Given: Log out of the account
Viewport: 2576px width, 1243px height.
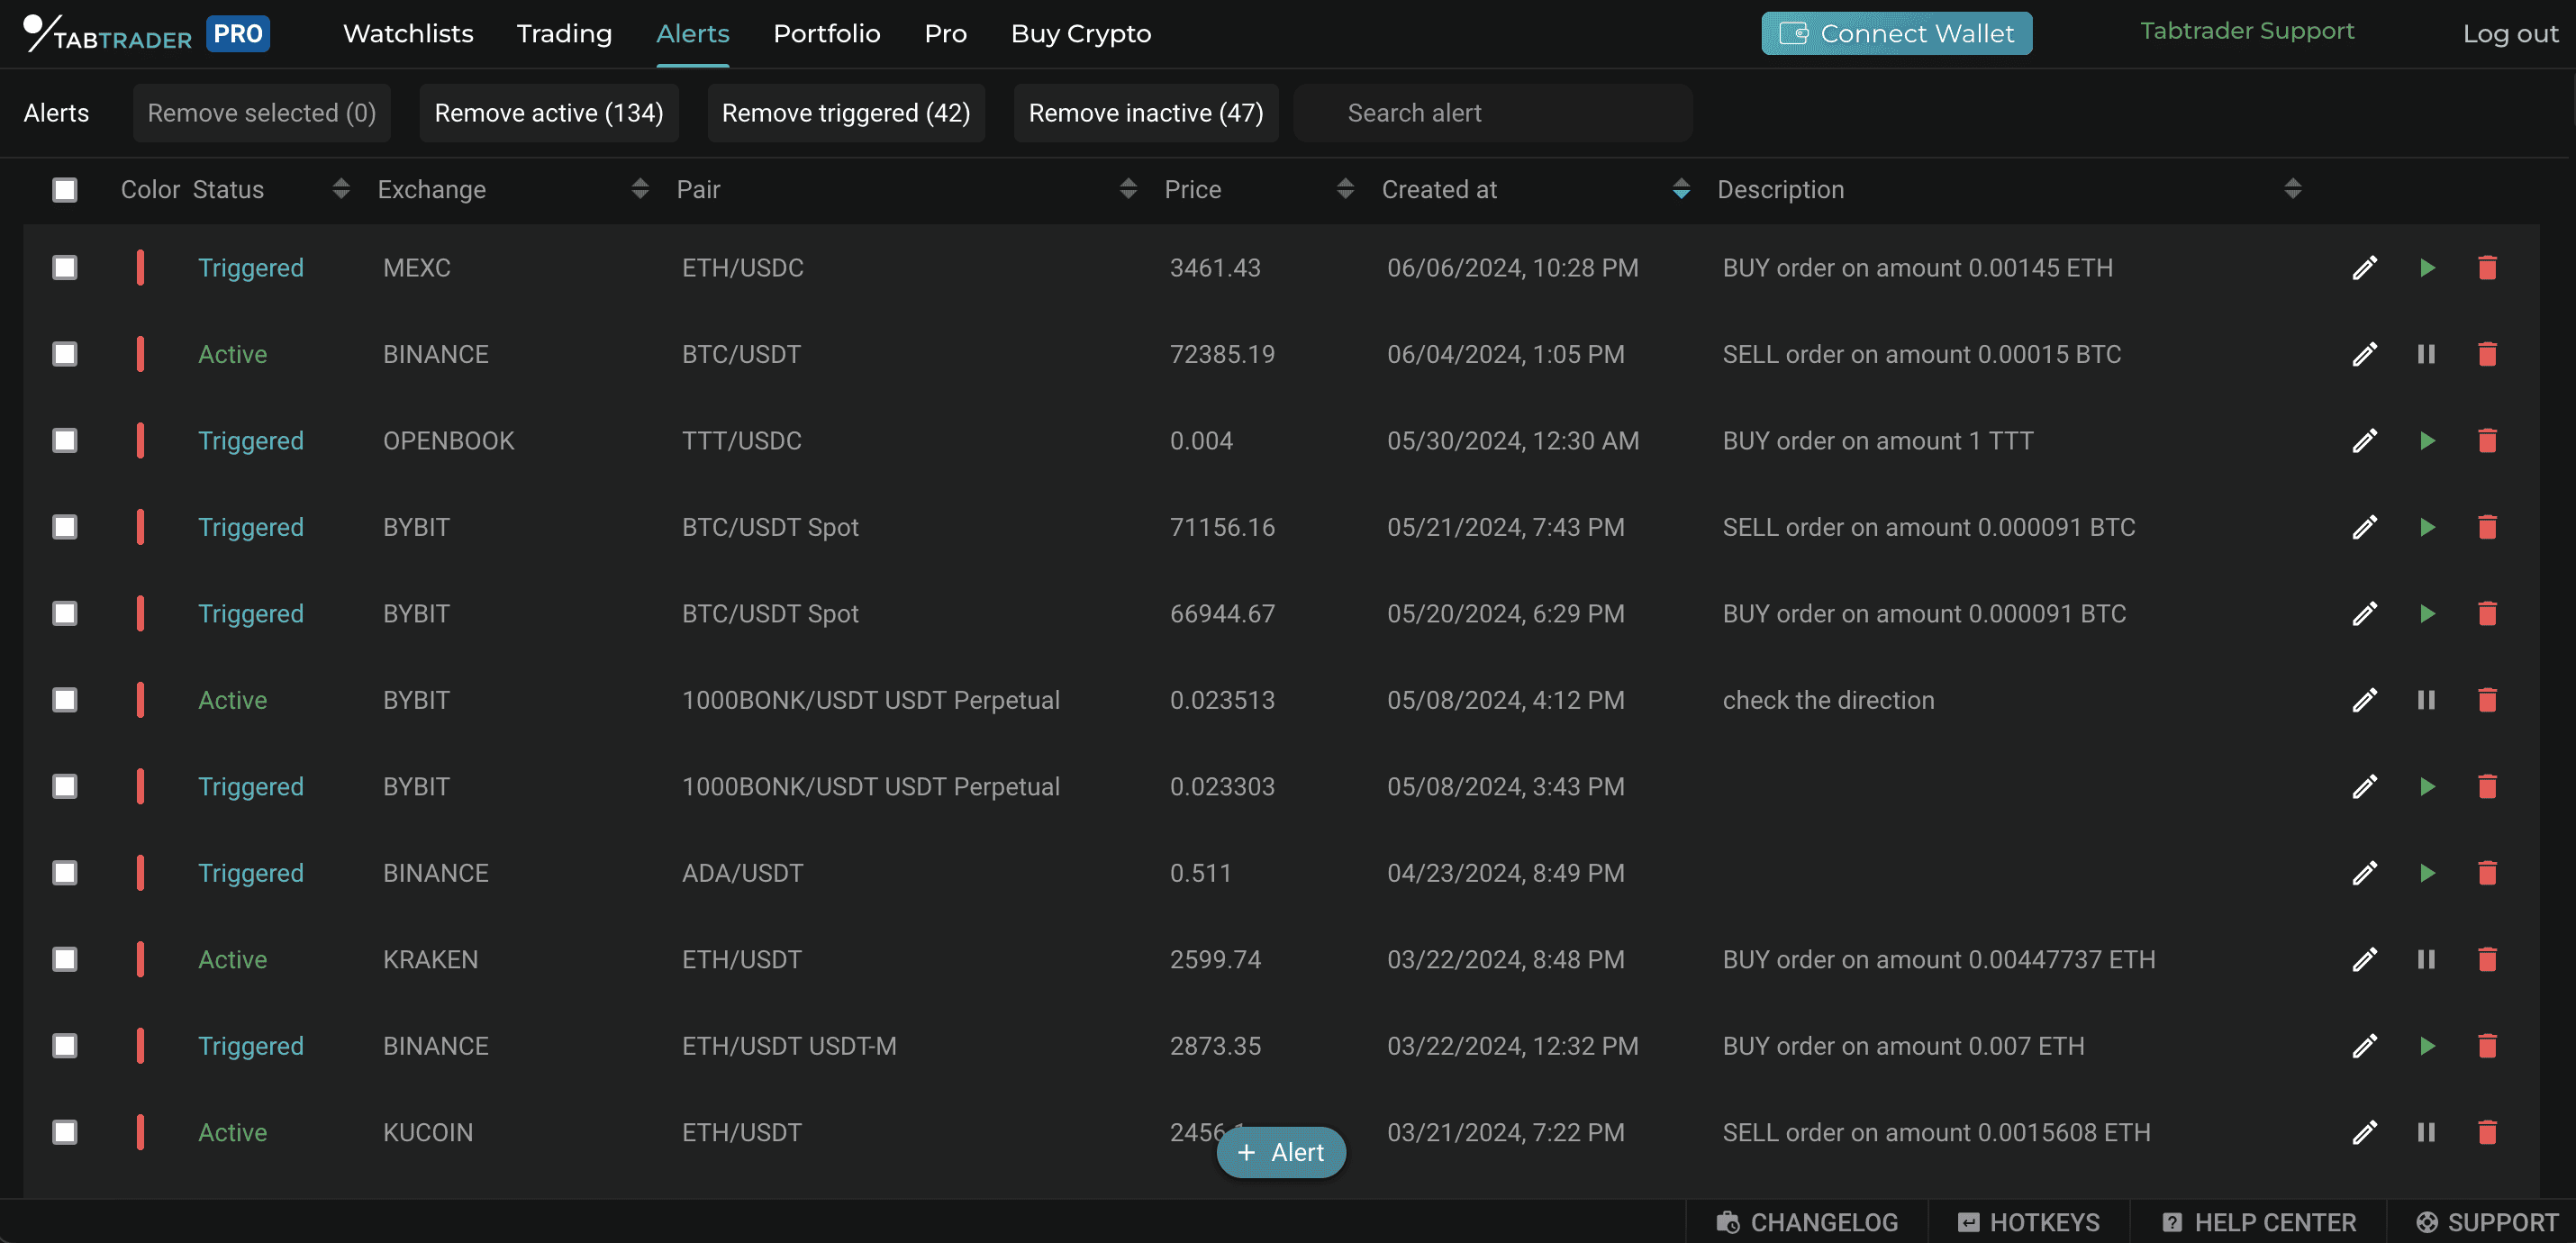Looking at the screenshot, I should click(2510, 34).
